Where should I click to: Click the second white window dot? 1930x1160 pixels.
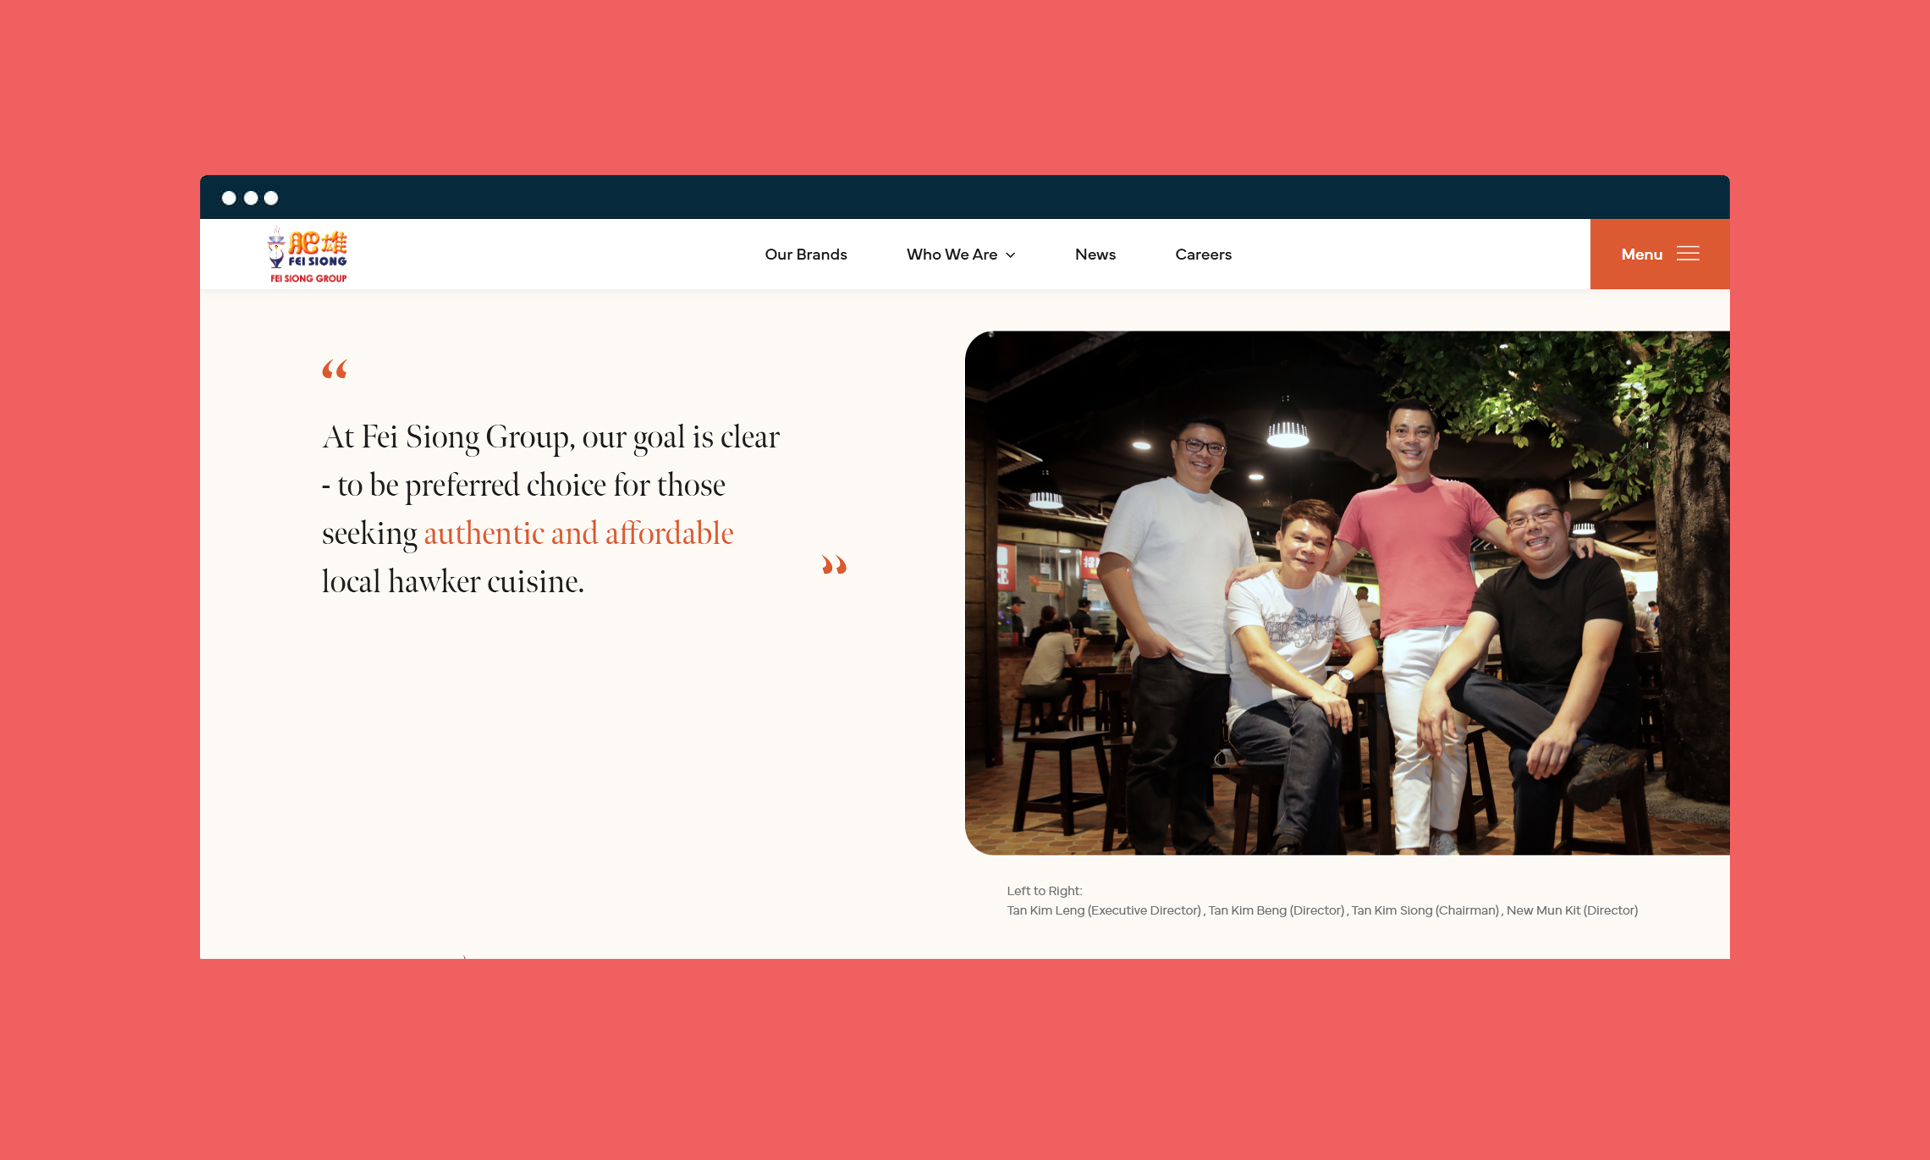(250, 198)
